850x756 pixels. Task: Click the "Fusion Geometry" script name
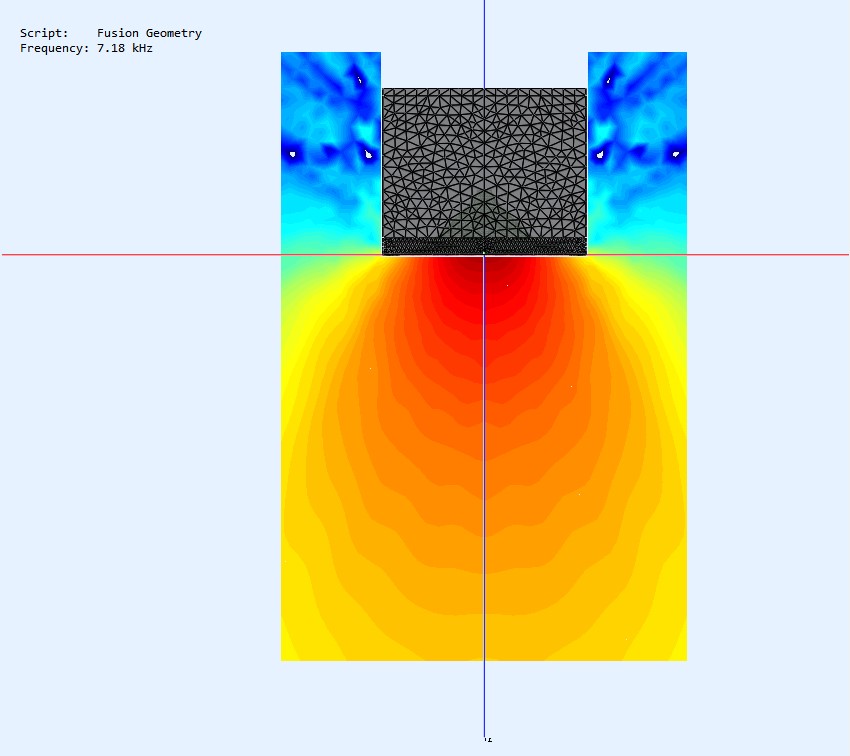[x=149, y=34]
